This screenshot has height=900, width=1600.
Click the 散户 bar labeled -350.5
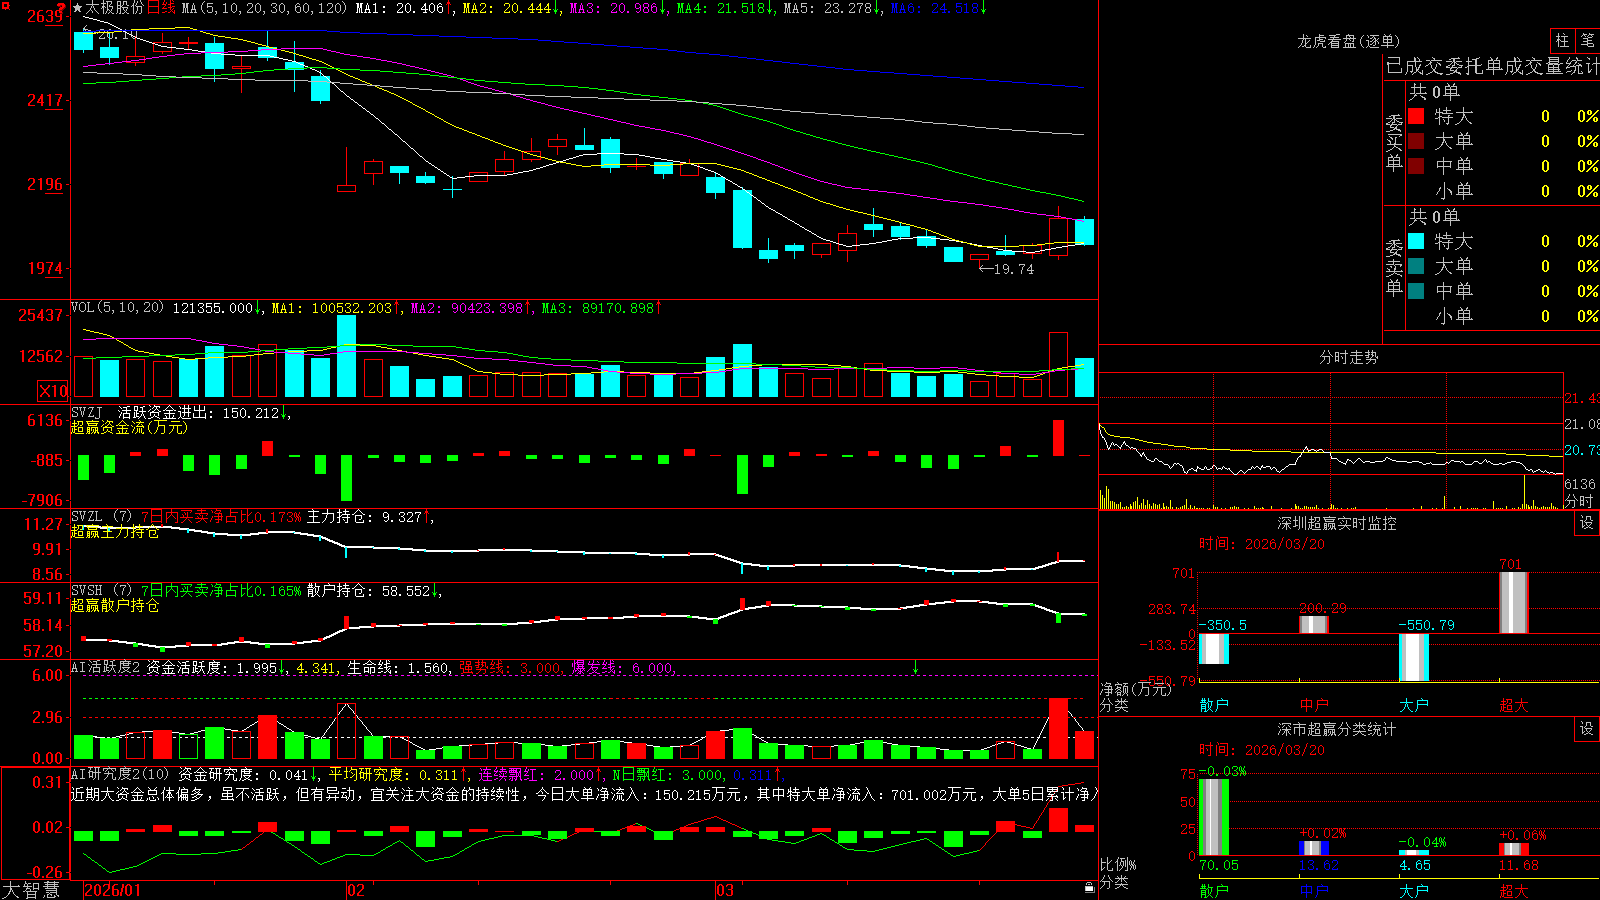click(1214, 648)
